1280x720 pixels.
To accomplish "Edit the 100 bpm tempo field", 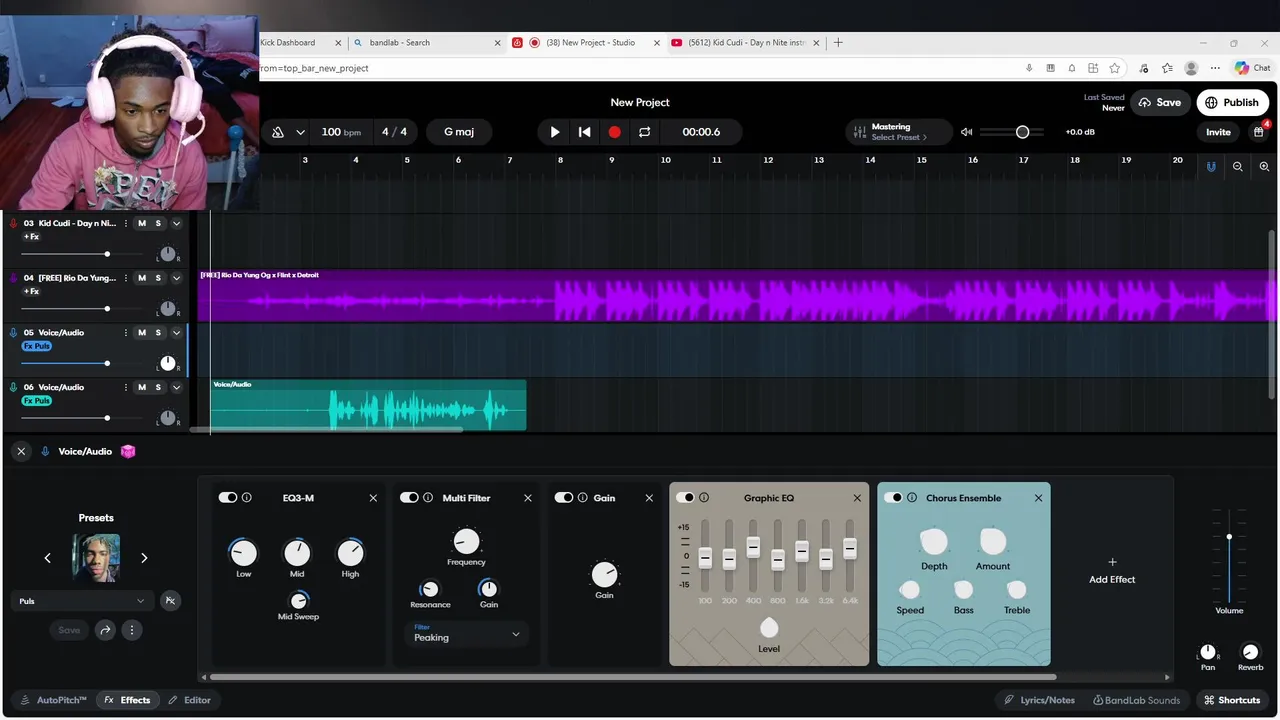I will pyautogui.click(x=341, y=132).
